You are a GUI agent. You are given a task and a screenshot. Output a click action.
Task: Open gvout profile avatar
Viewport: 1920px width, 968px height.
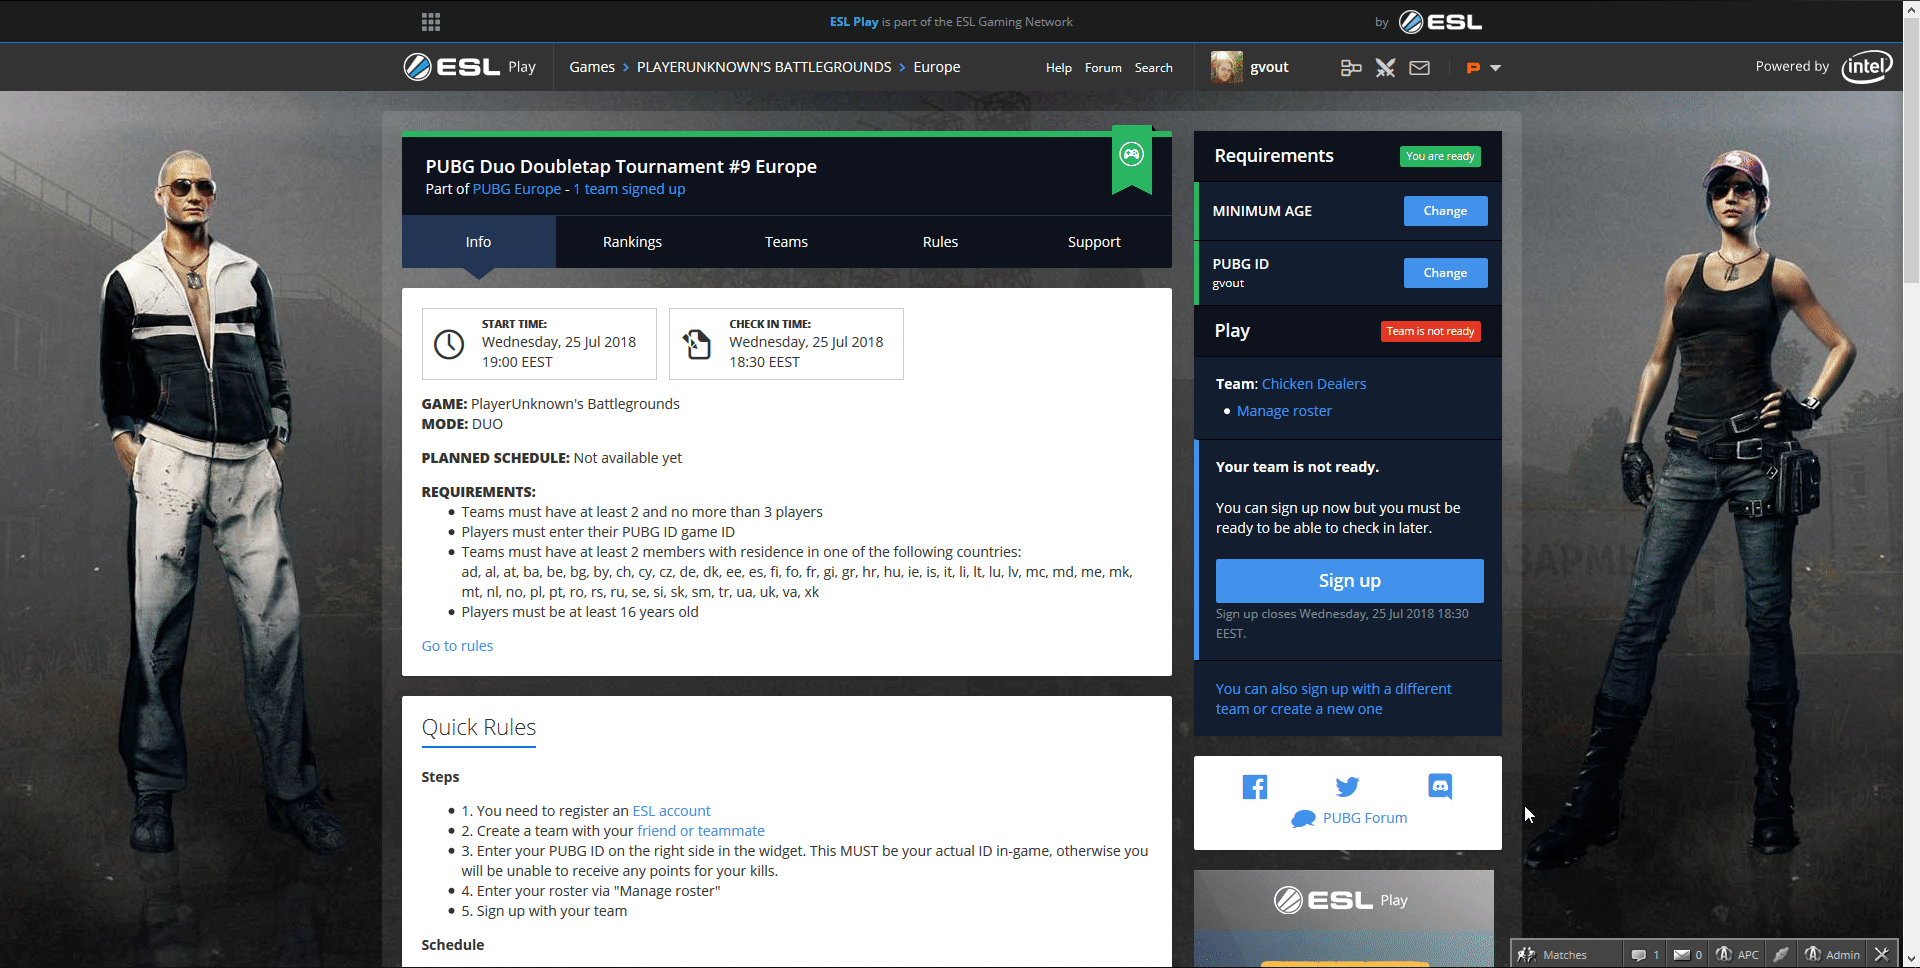[x=1226, y=67]
